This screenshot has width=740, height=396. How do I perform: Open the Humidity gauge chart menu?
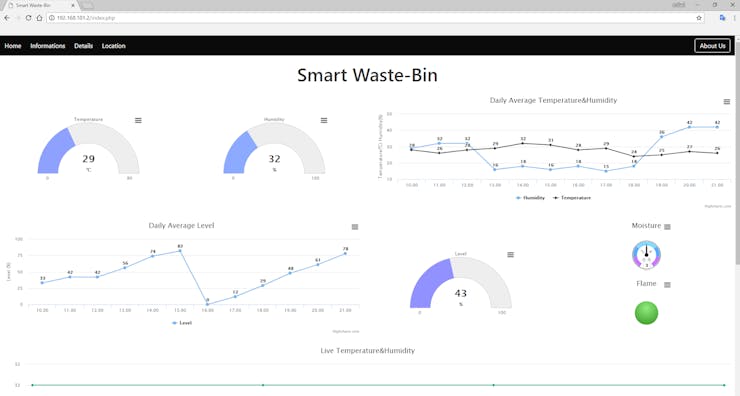pyautogui.click(x=324, y=120)
